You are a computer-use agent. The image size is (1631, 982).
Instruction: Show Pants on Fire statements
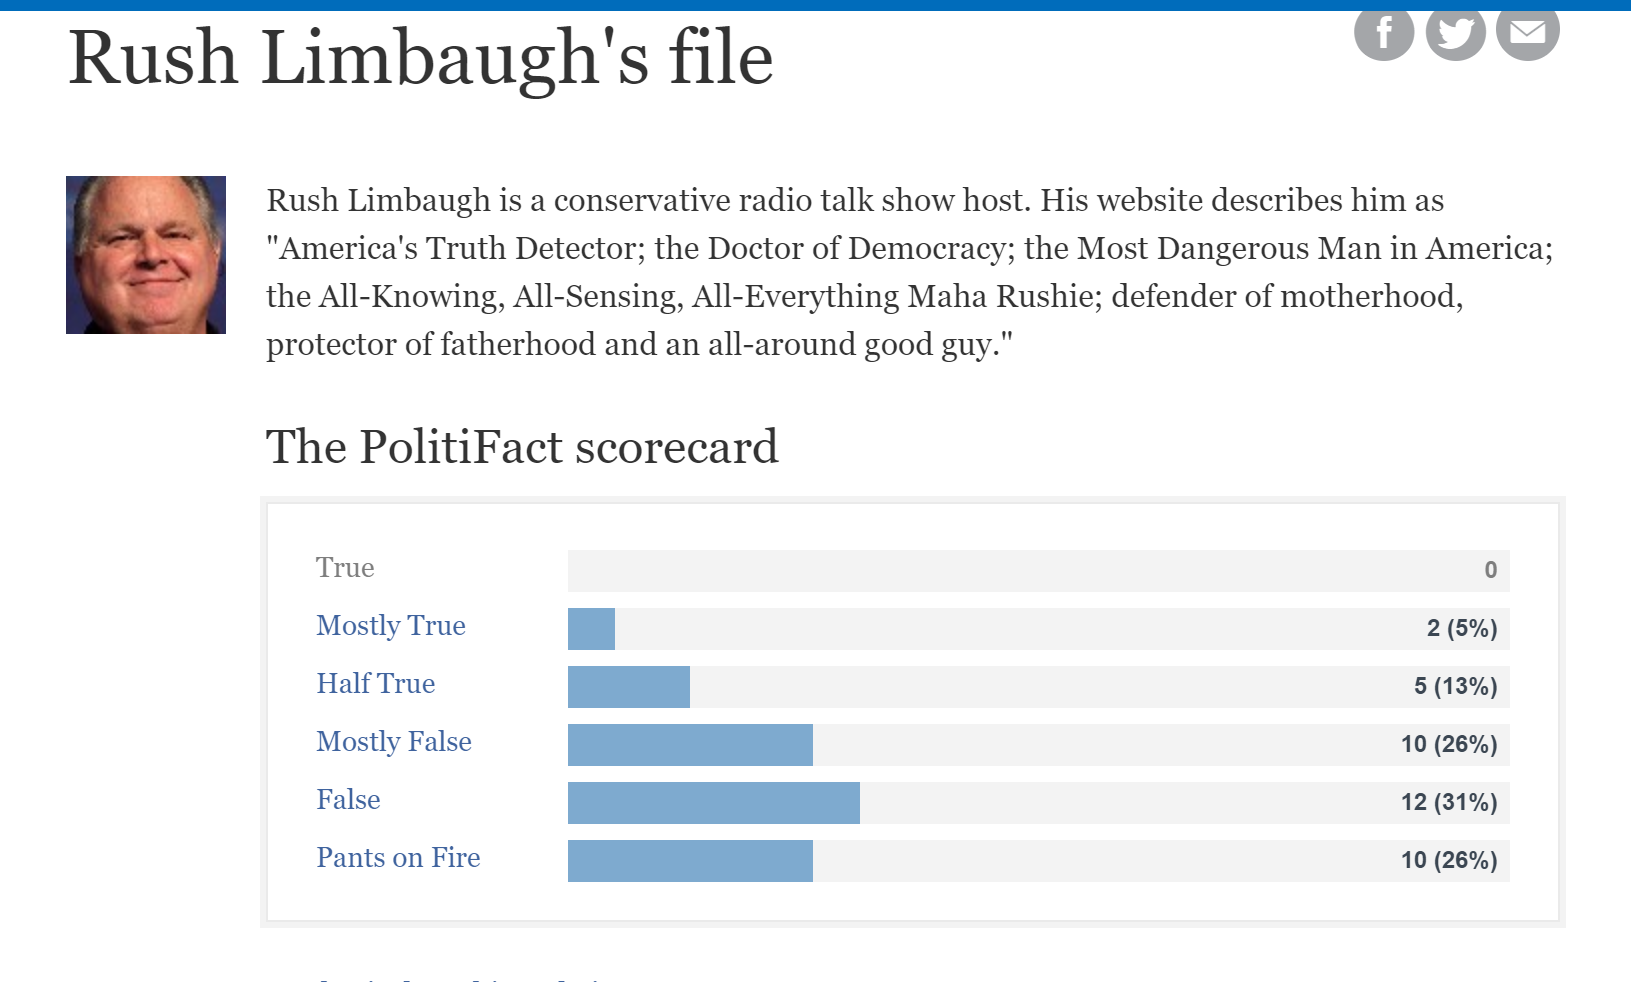(x=398, y=858)
